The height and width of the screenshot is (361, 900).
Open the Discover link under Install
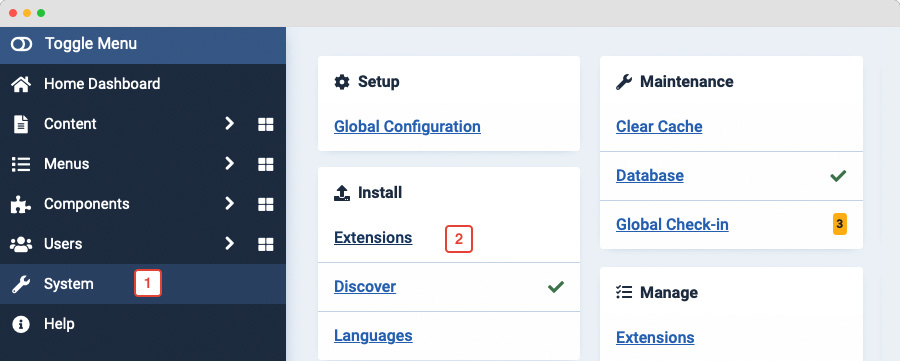click(x=365, y=286)
